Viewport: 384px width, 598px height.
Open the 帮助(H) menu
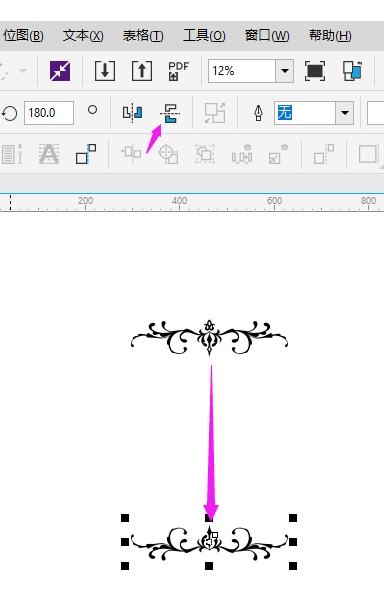(330, 35)
